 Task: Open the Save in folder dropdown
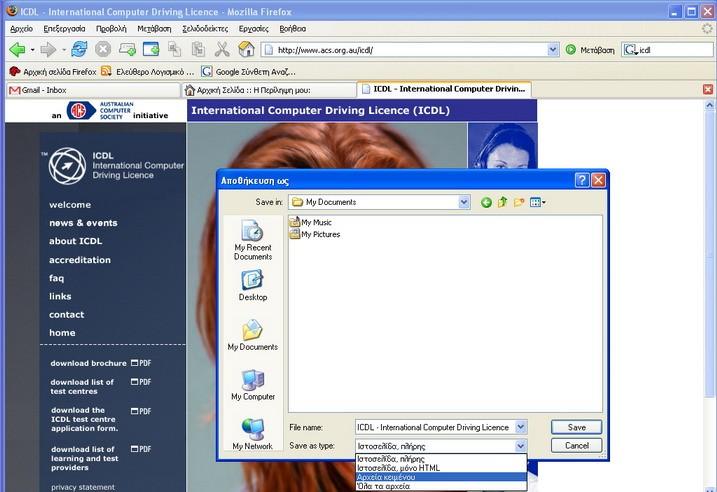tap(464, 202)
